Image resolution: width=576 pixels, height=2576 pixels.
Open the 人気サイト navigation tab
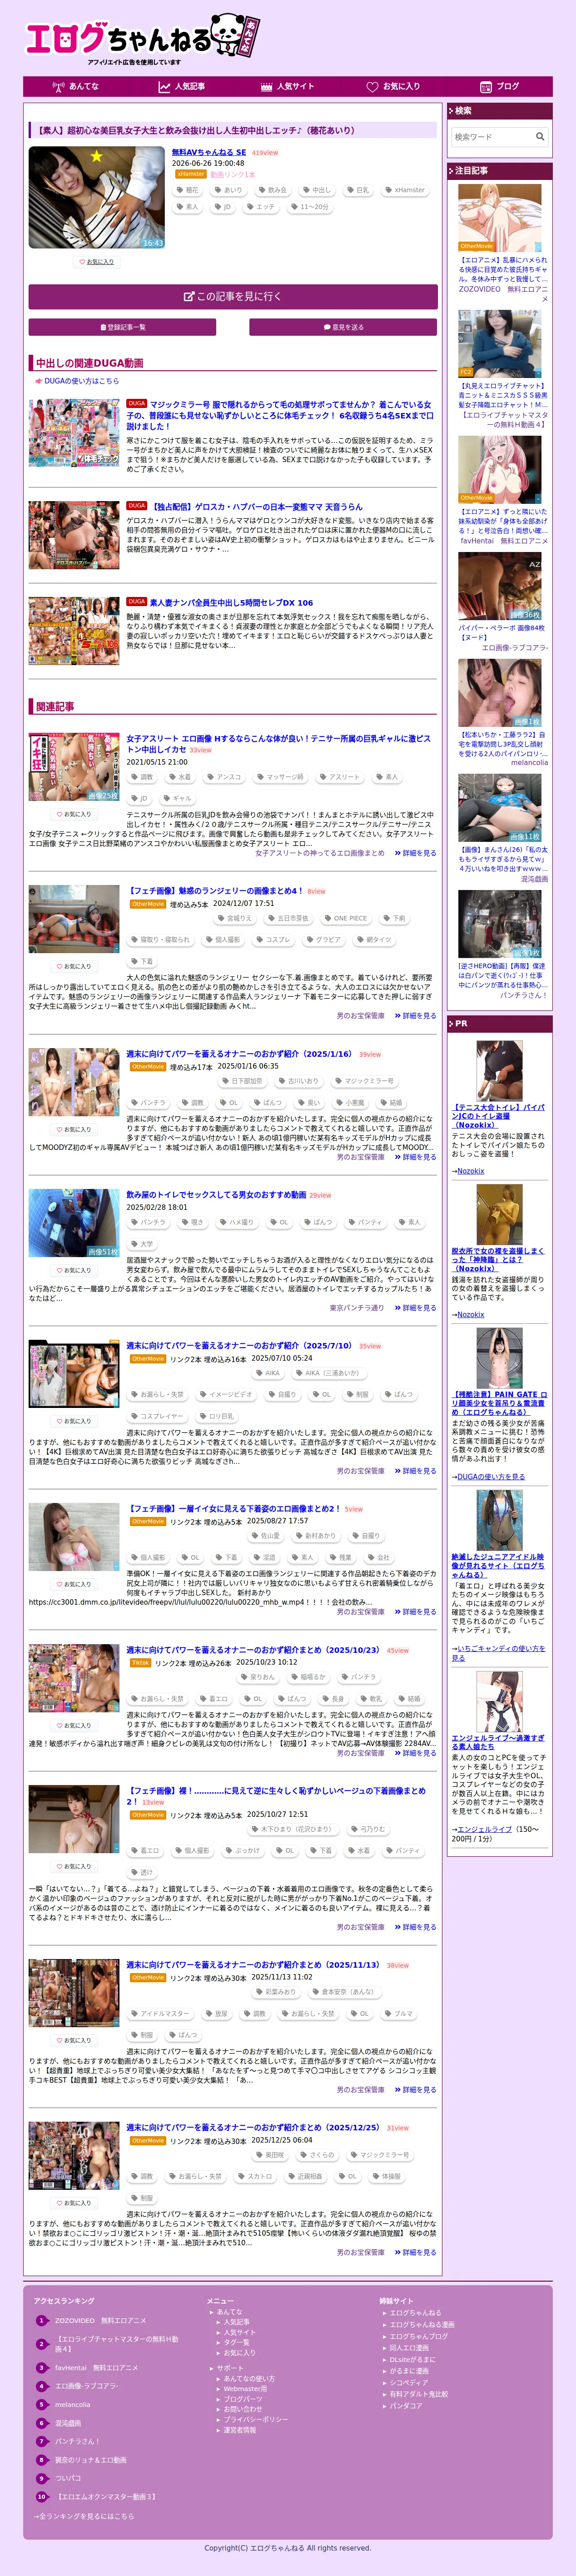[287, 87]
